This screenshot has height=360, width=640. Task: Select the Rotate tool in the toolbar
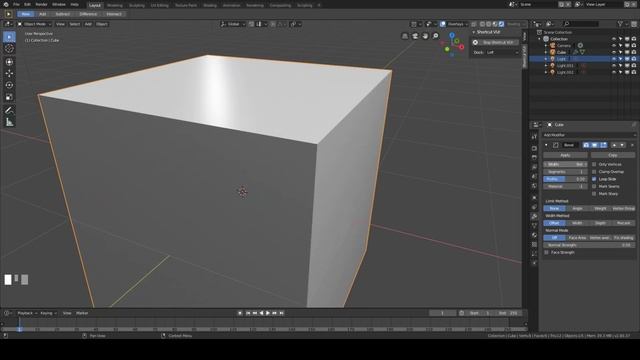pos(9,85)
